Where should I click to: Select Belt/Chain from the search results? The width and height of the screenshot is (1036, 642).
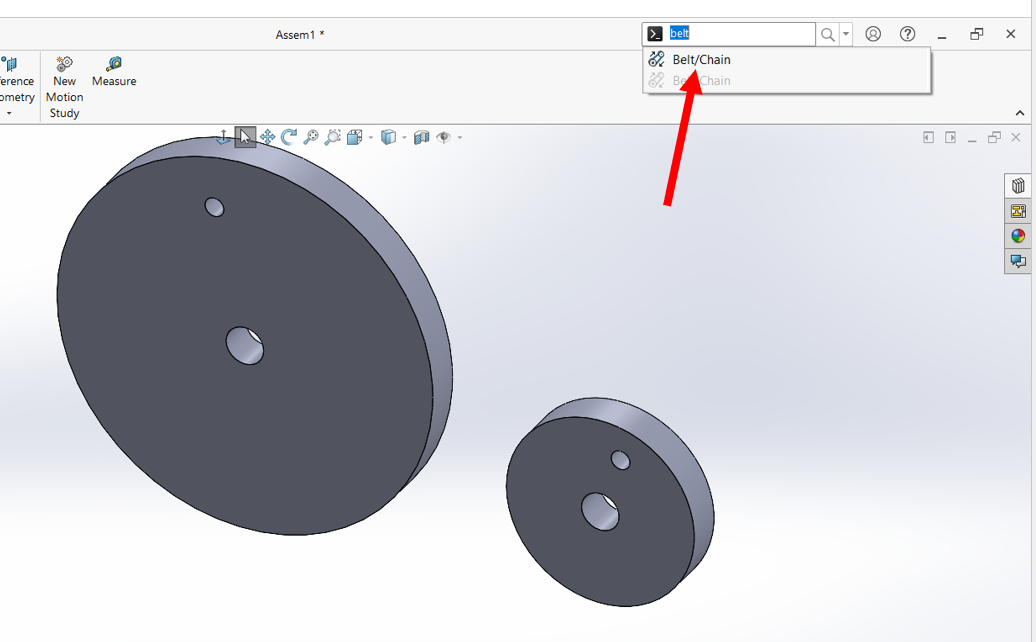tap(700, 59)
